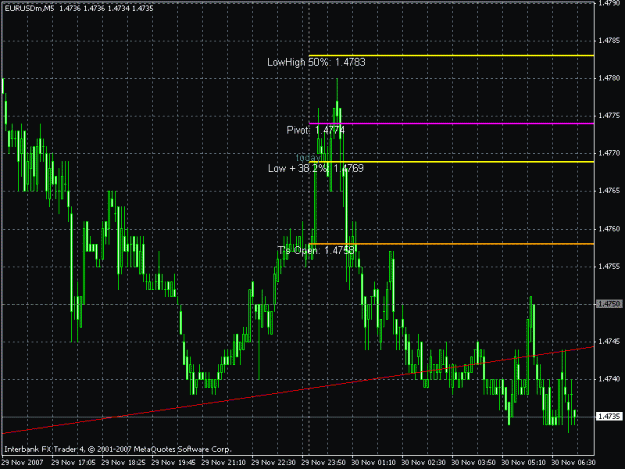Click the Interbank FX Trader copyright text
This screenshot has width=625, height=469.
[118, 449]
